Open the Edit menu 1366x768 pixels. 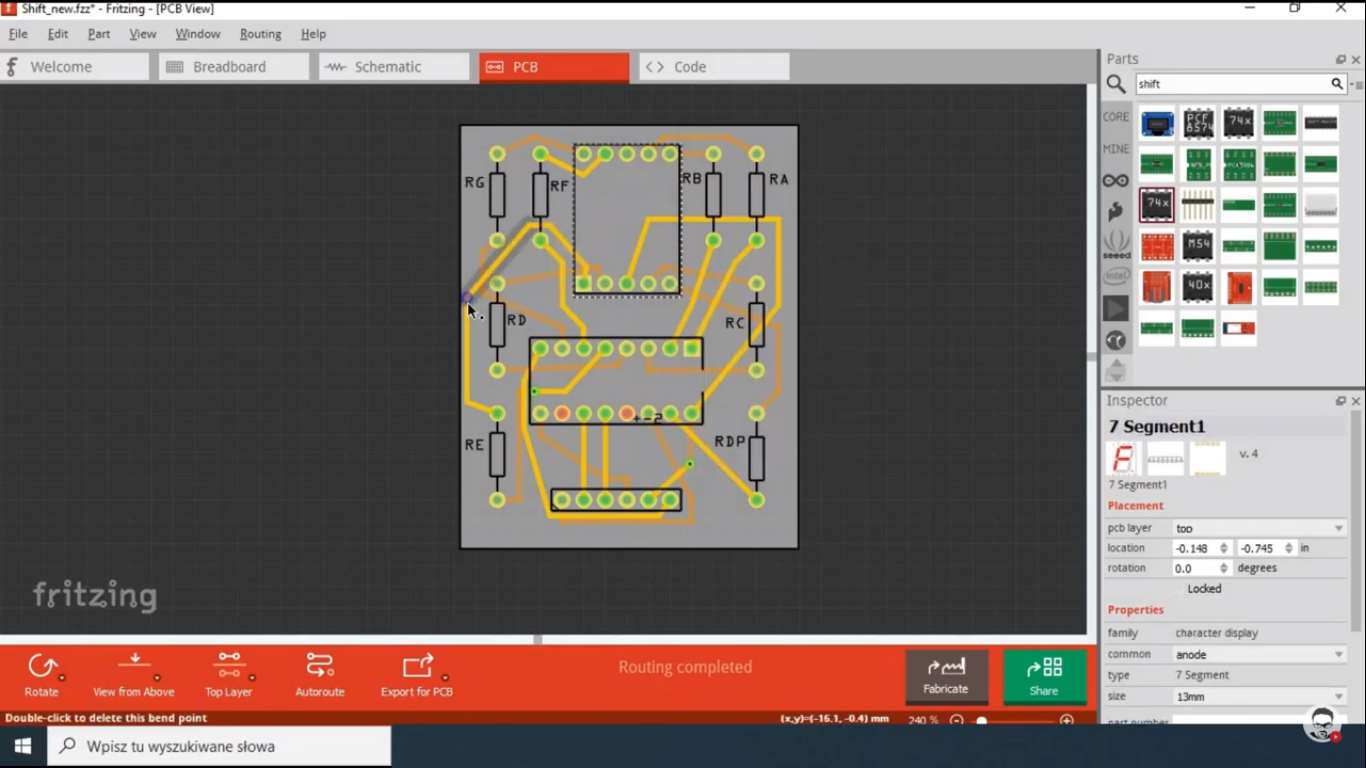58,34
